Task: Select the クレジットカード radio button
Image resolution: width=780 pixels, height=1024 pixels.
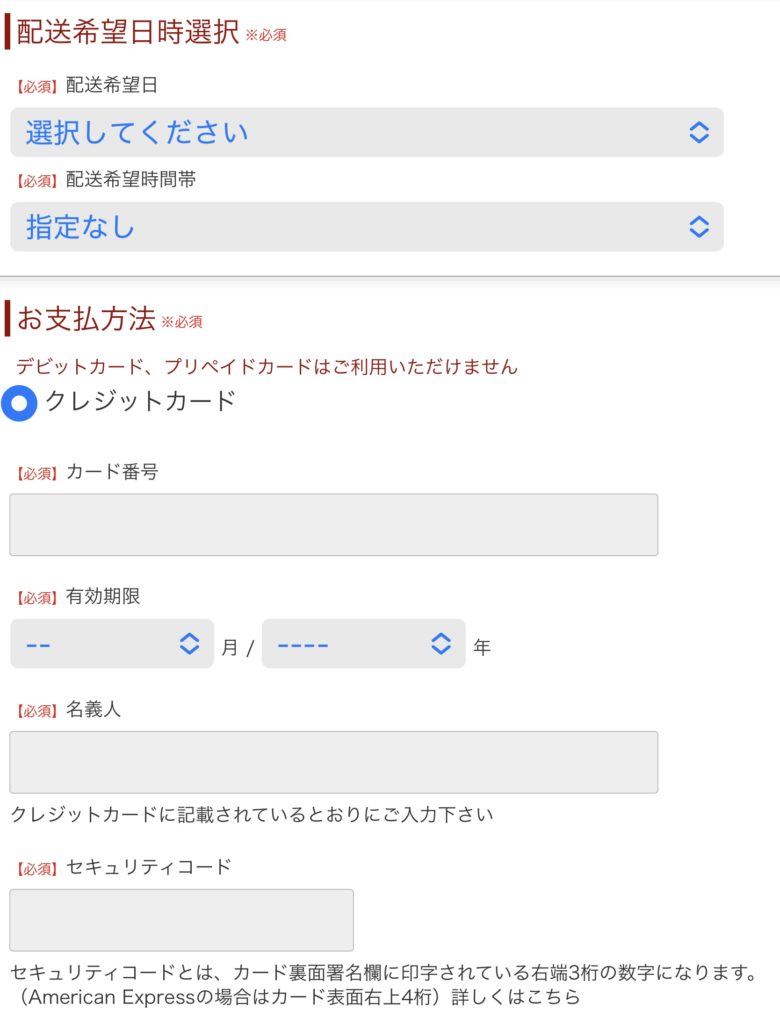Action: pyautogui.click(x=20, y=404)
